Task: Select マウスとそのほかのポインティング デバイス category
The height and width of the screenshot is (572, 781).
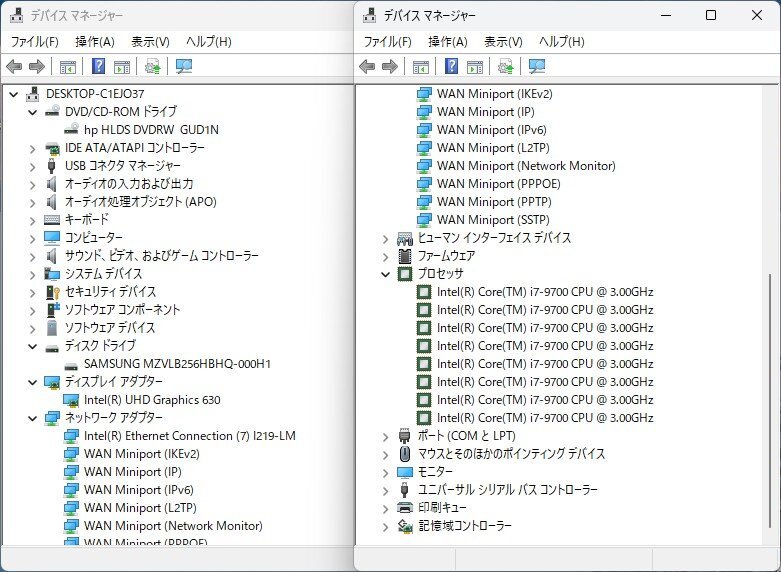Action: coord(511,454)
